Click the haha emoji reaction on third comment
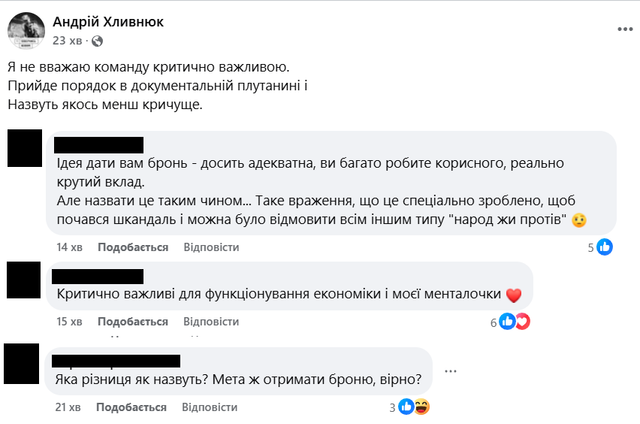 pos(421,407)
